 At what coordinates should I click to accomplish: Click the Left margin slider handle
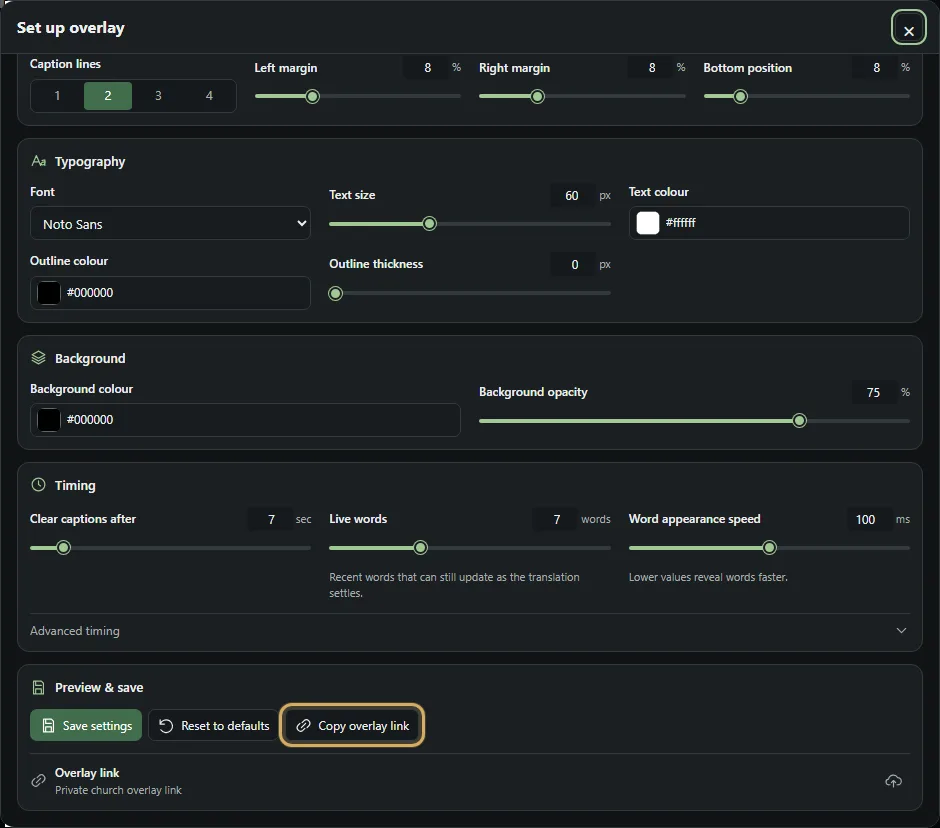click(312, 97)
